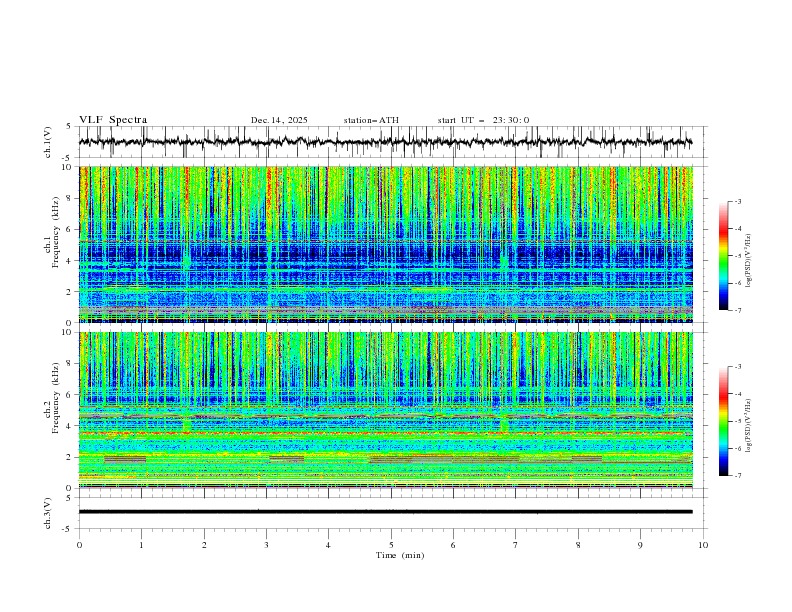Click the "-3" tick on upper color bar
Screen dimensions: 792x612
pyautogui.click(x=737, y=201)
